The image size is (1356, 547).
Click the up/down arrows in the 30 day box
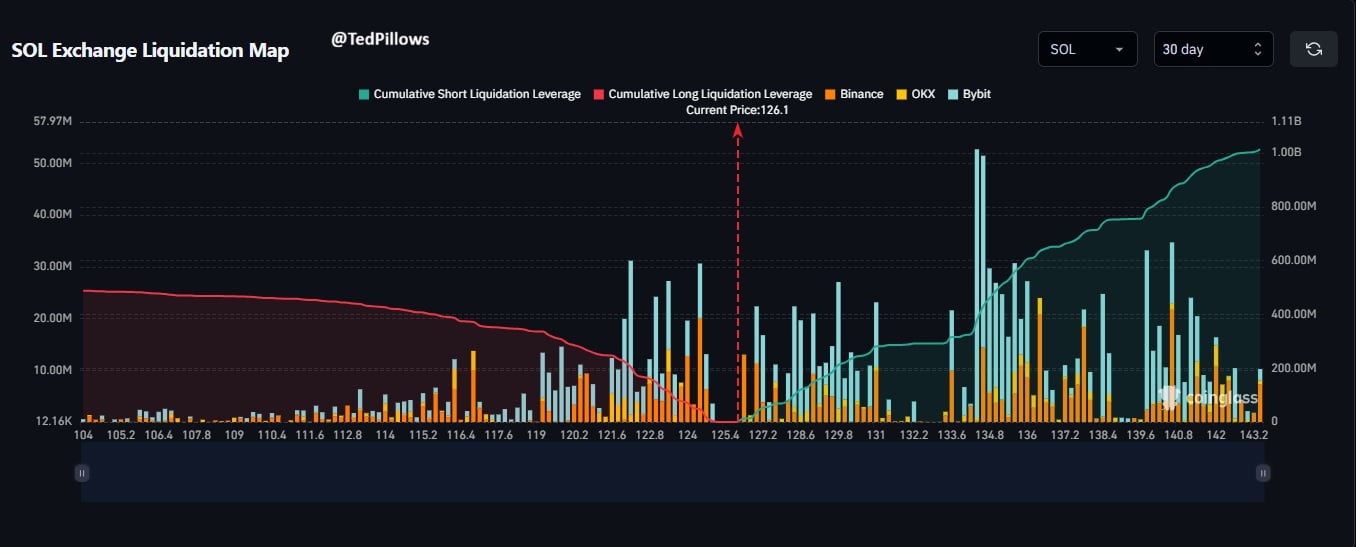click(x=1257, y=49)
